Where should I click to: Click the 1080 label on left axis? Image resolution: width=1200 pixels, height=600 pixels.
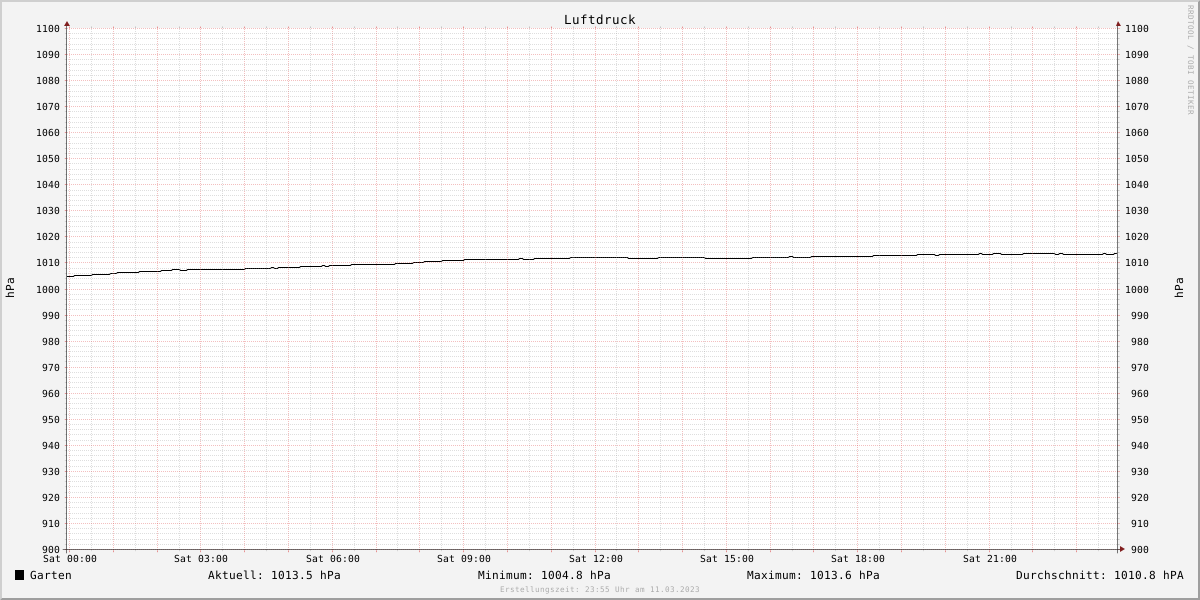pyautogui.click(x=47, y=81)
